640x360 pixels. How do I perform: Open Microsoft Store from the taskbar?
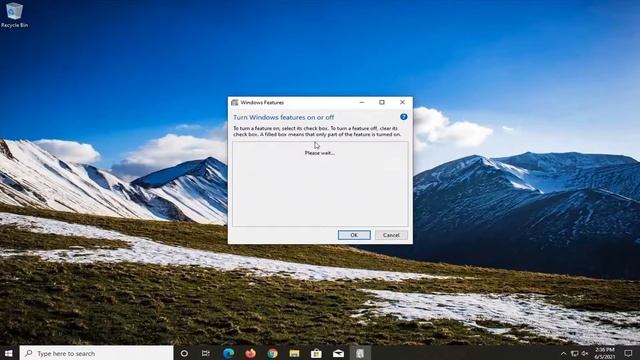click(x=316, y=353)
